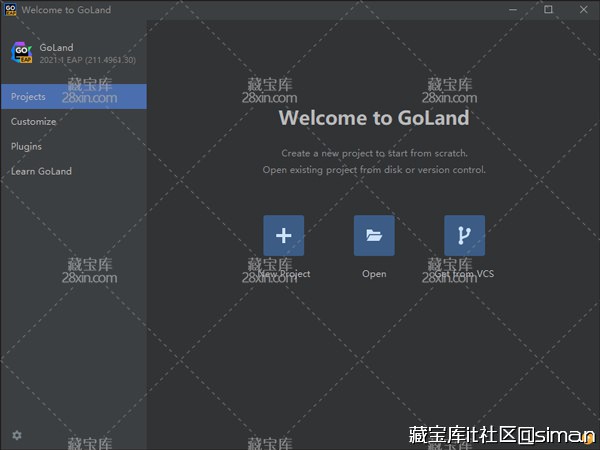Click the GoLand app icon in title bar

(10, 10)
